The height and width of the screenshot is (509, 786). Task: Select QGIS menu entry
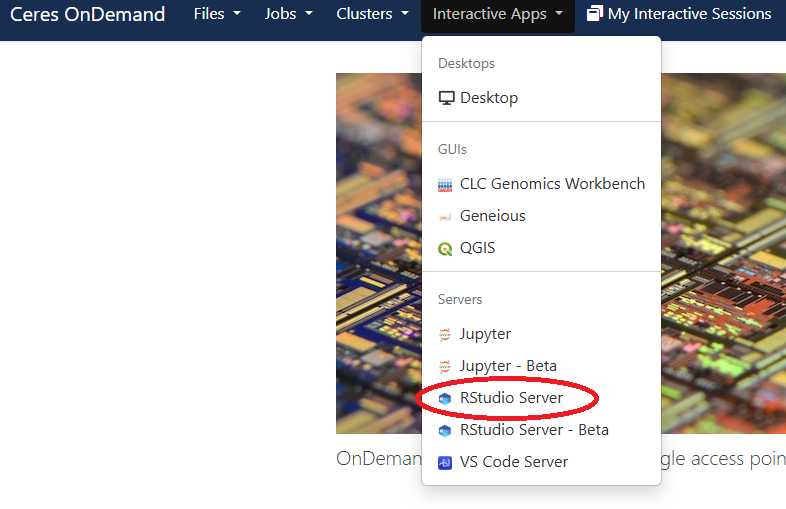pos(541,248)
